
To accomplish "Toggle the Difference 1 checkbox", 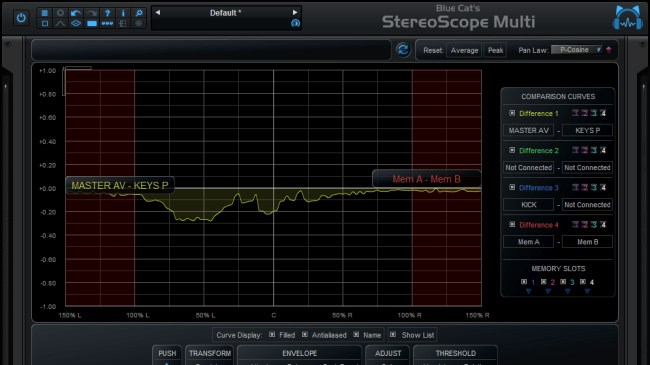I will pos(512,113).
